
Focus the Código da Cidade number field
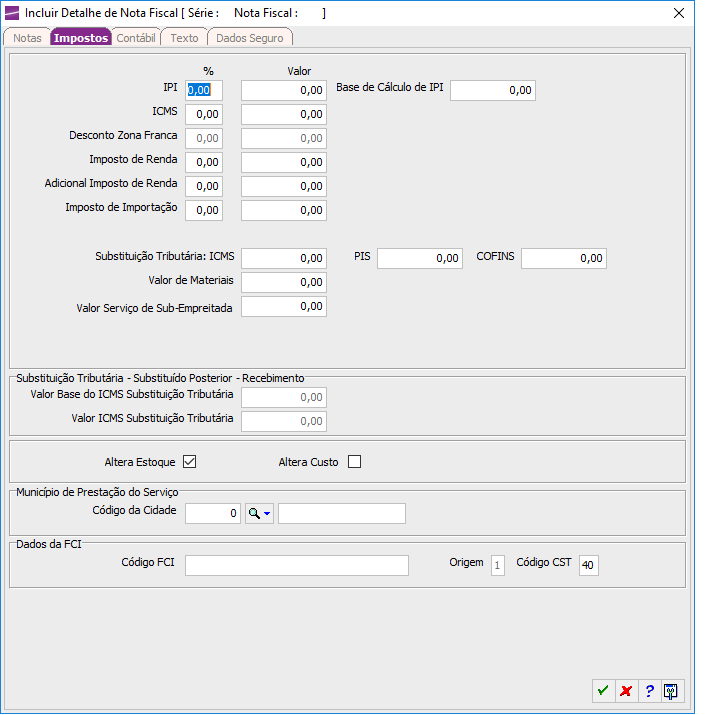[213, 513]
